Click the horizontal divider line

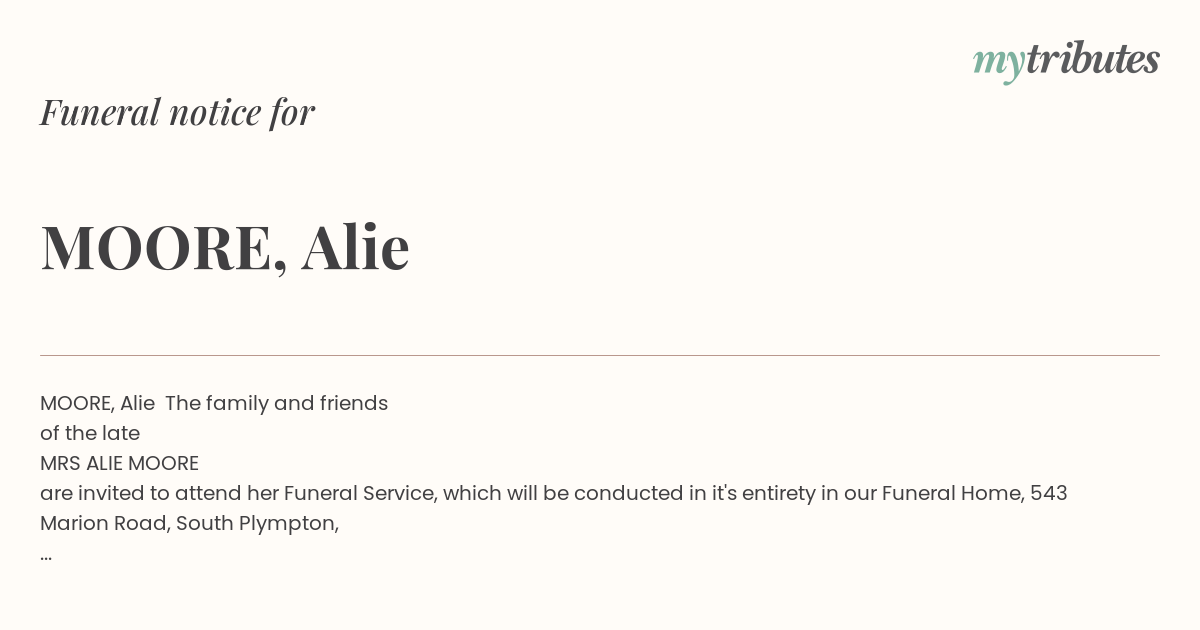(x=600, y=355)
